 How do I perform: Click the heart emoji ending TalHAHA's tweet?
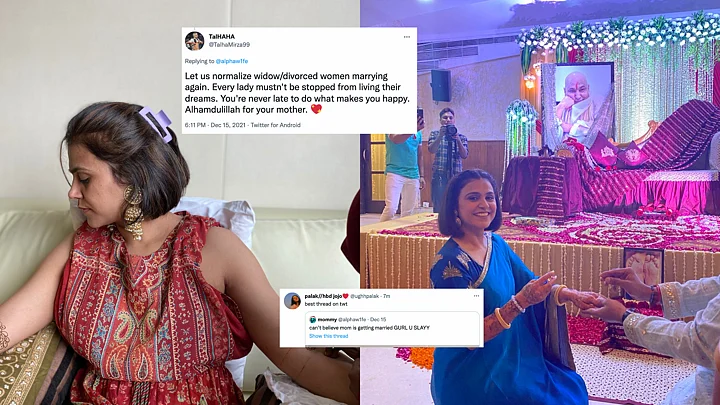(316, 109)
